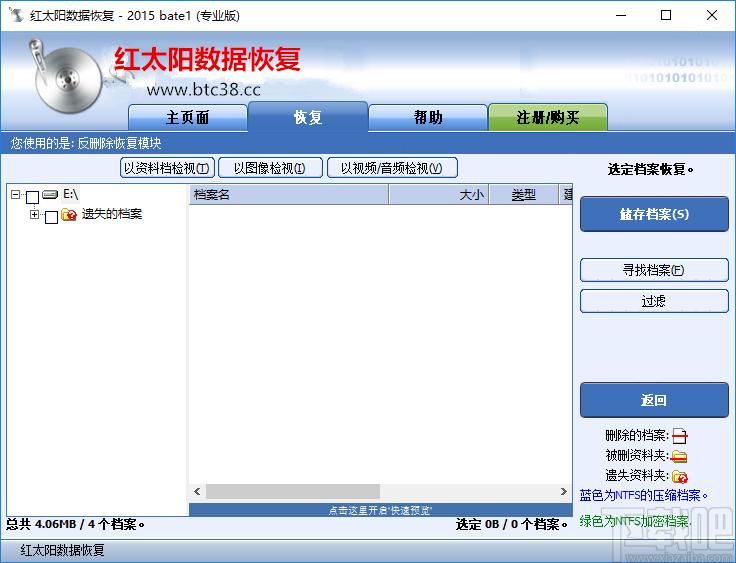Click the 绿色为NTFS加密档案 text

point(635,521)
